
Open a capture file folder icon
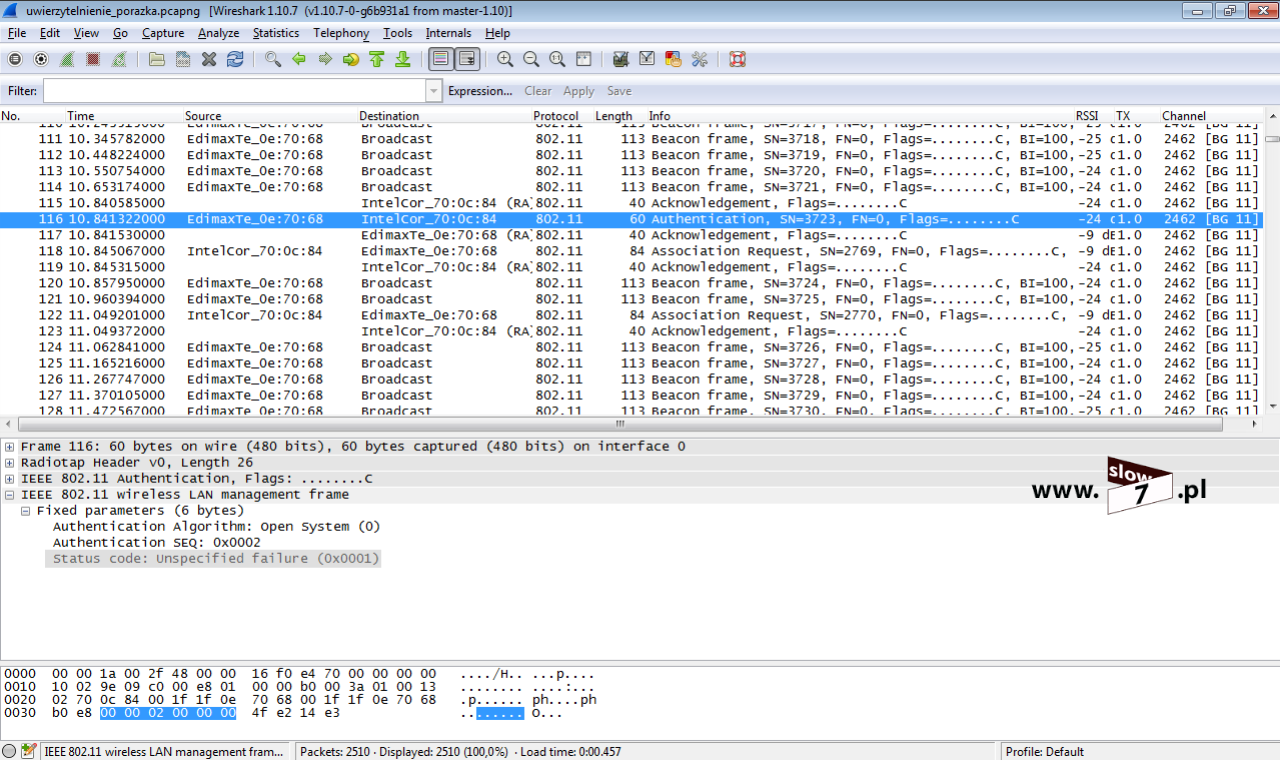(157, 59)
